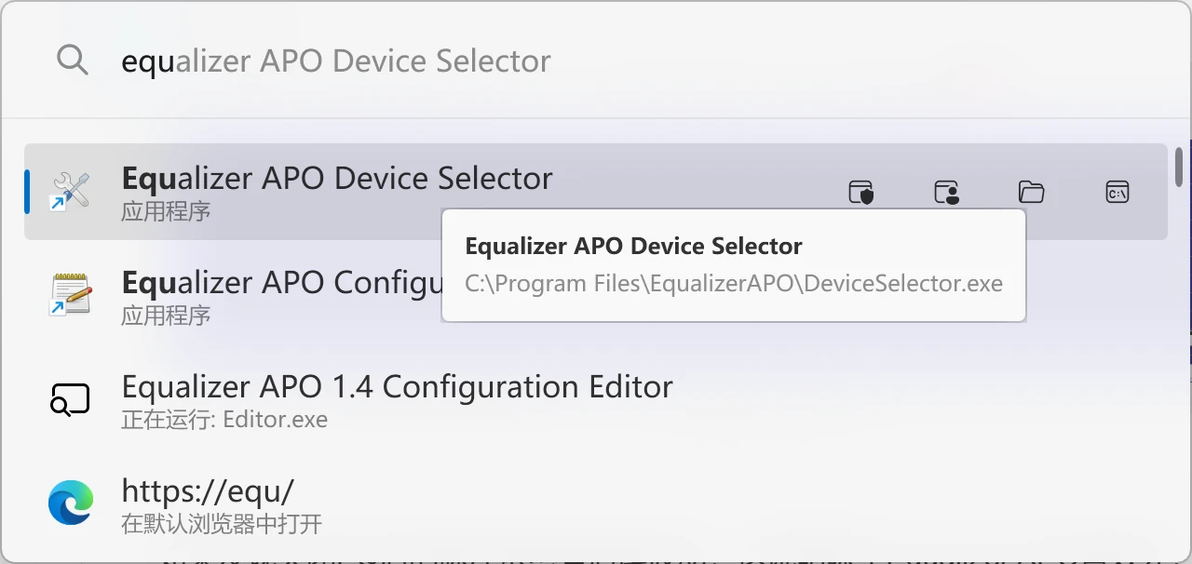Open https://equ/ in default browser
Viewport: 1192px width, 564px height.
(x=208, y=491)
